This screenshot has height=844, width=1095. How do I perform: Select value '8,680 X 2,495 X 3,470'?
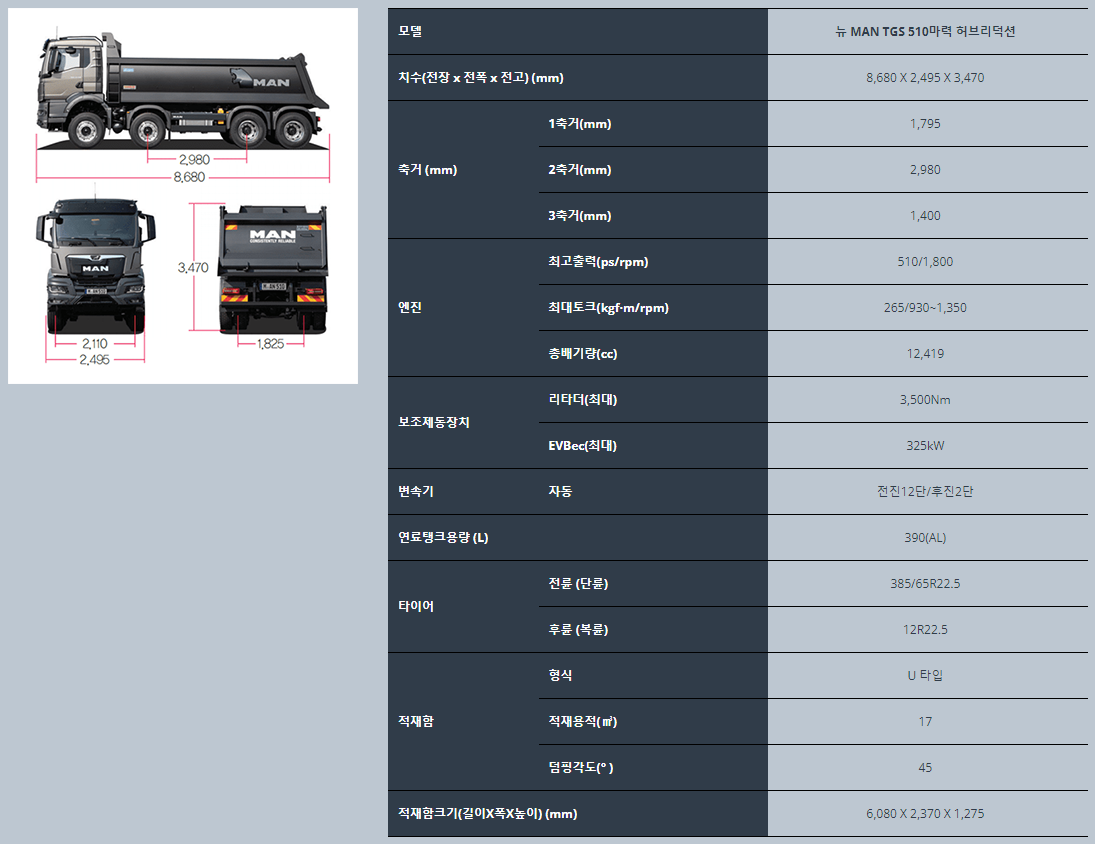pyautogui.click(x=925, y=77)
